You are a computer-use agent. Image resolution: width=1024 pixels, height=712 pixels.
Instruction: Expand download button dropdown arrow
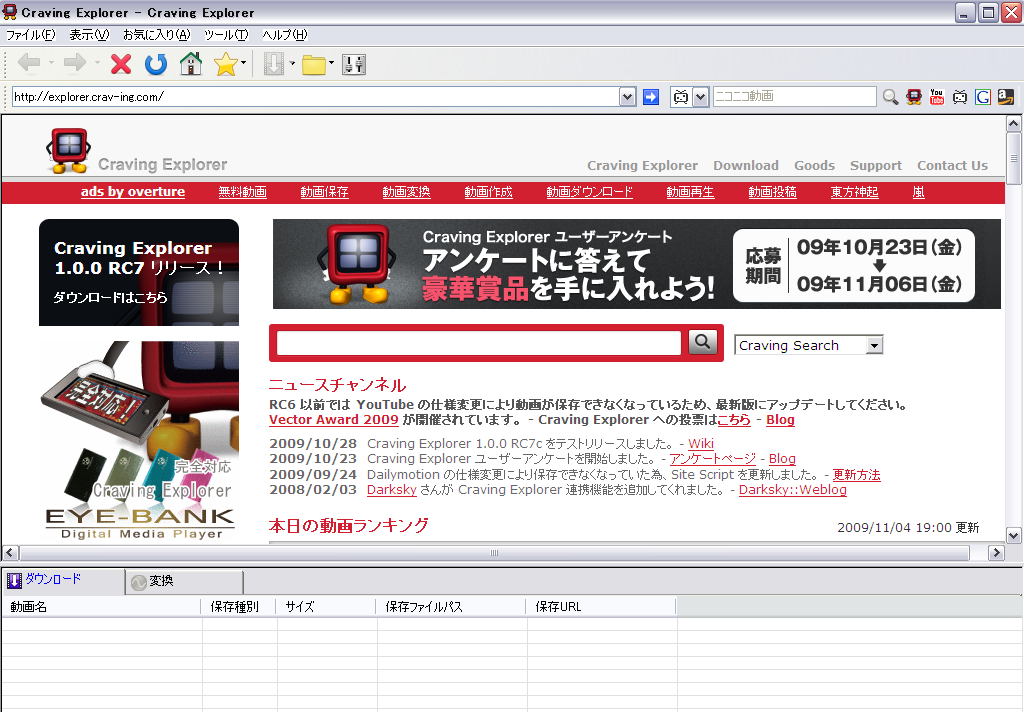coord(292,63)
